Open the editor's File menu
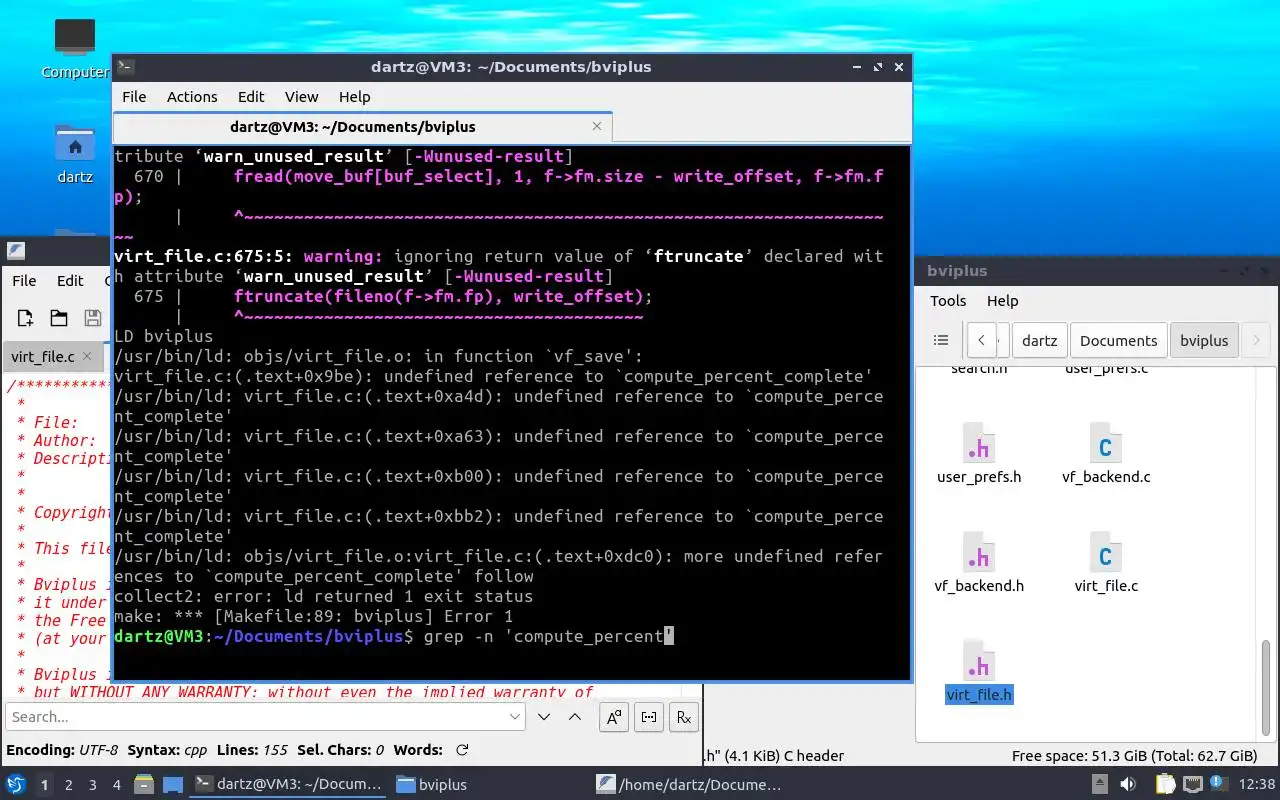Image resolution: width=1280 pixels, height=800 pixels. pyautogui.click(x=24, y=281)
